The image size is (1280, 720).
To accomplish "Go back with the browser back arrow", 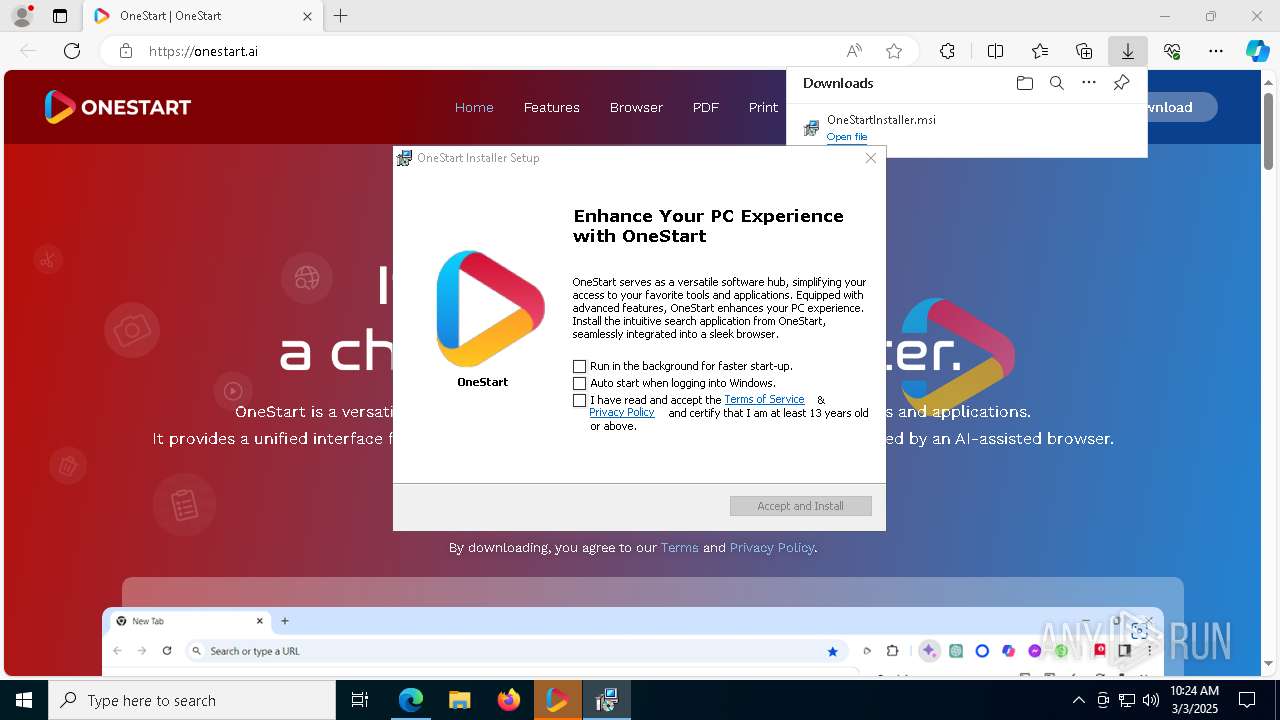I will [x=28, y=51].
